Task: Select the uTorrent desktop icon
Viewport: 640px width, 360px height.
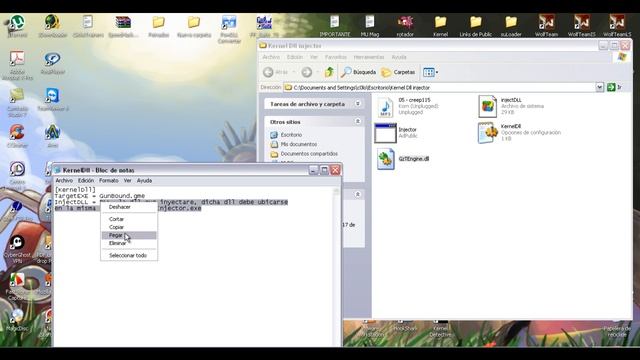Action: click(17, 27)
